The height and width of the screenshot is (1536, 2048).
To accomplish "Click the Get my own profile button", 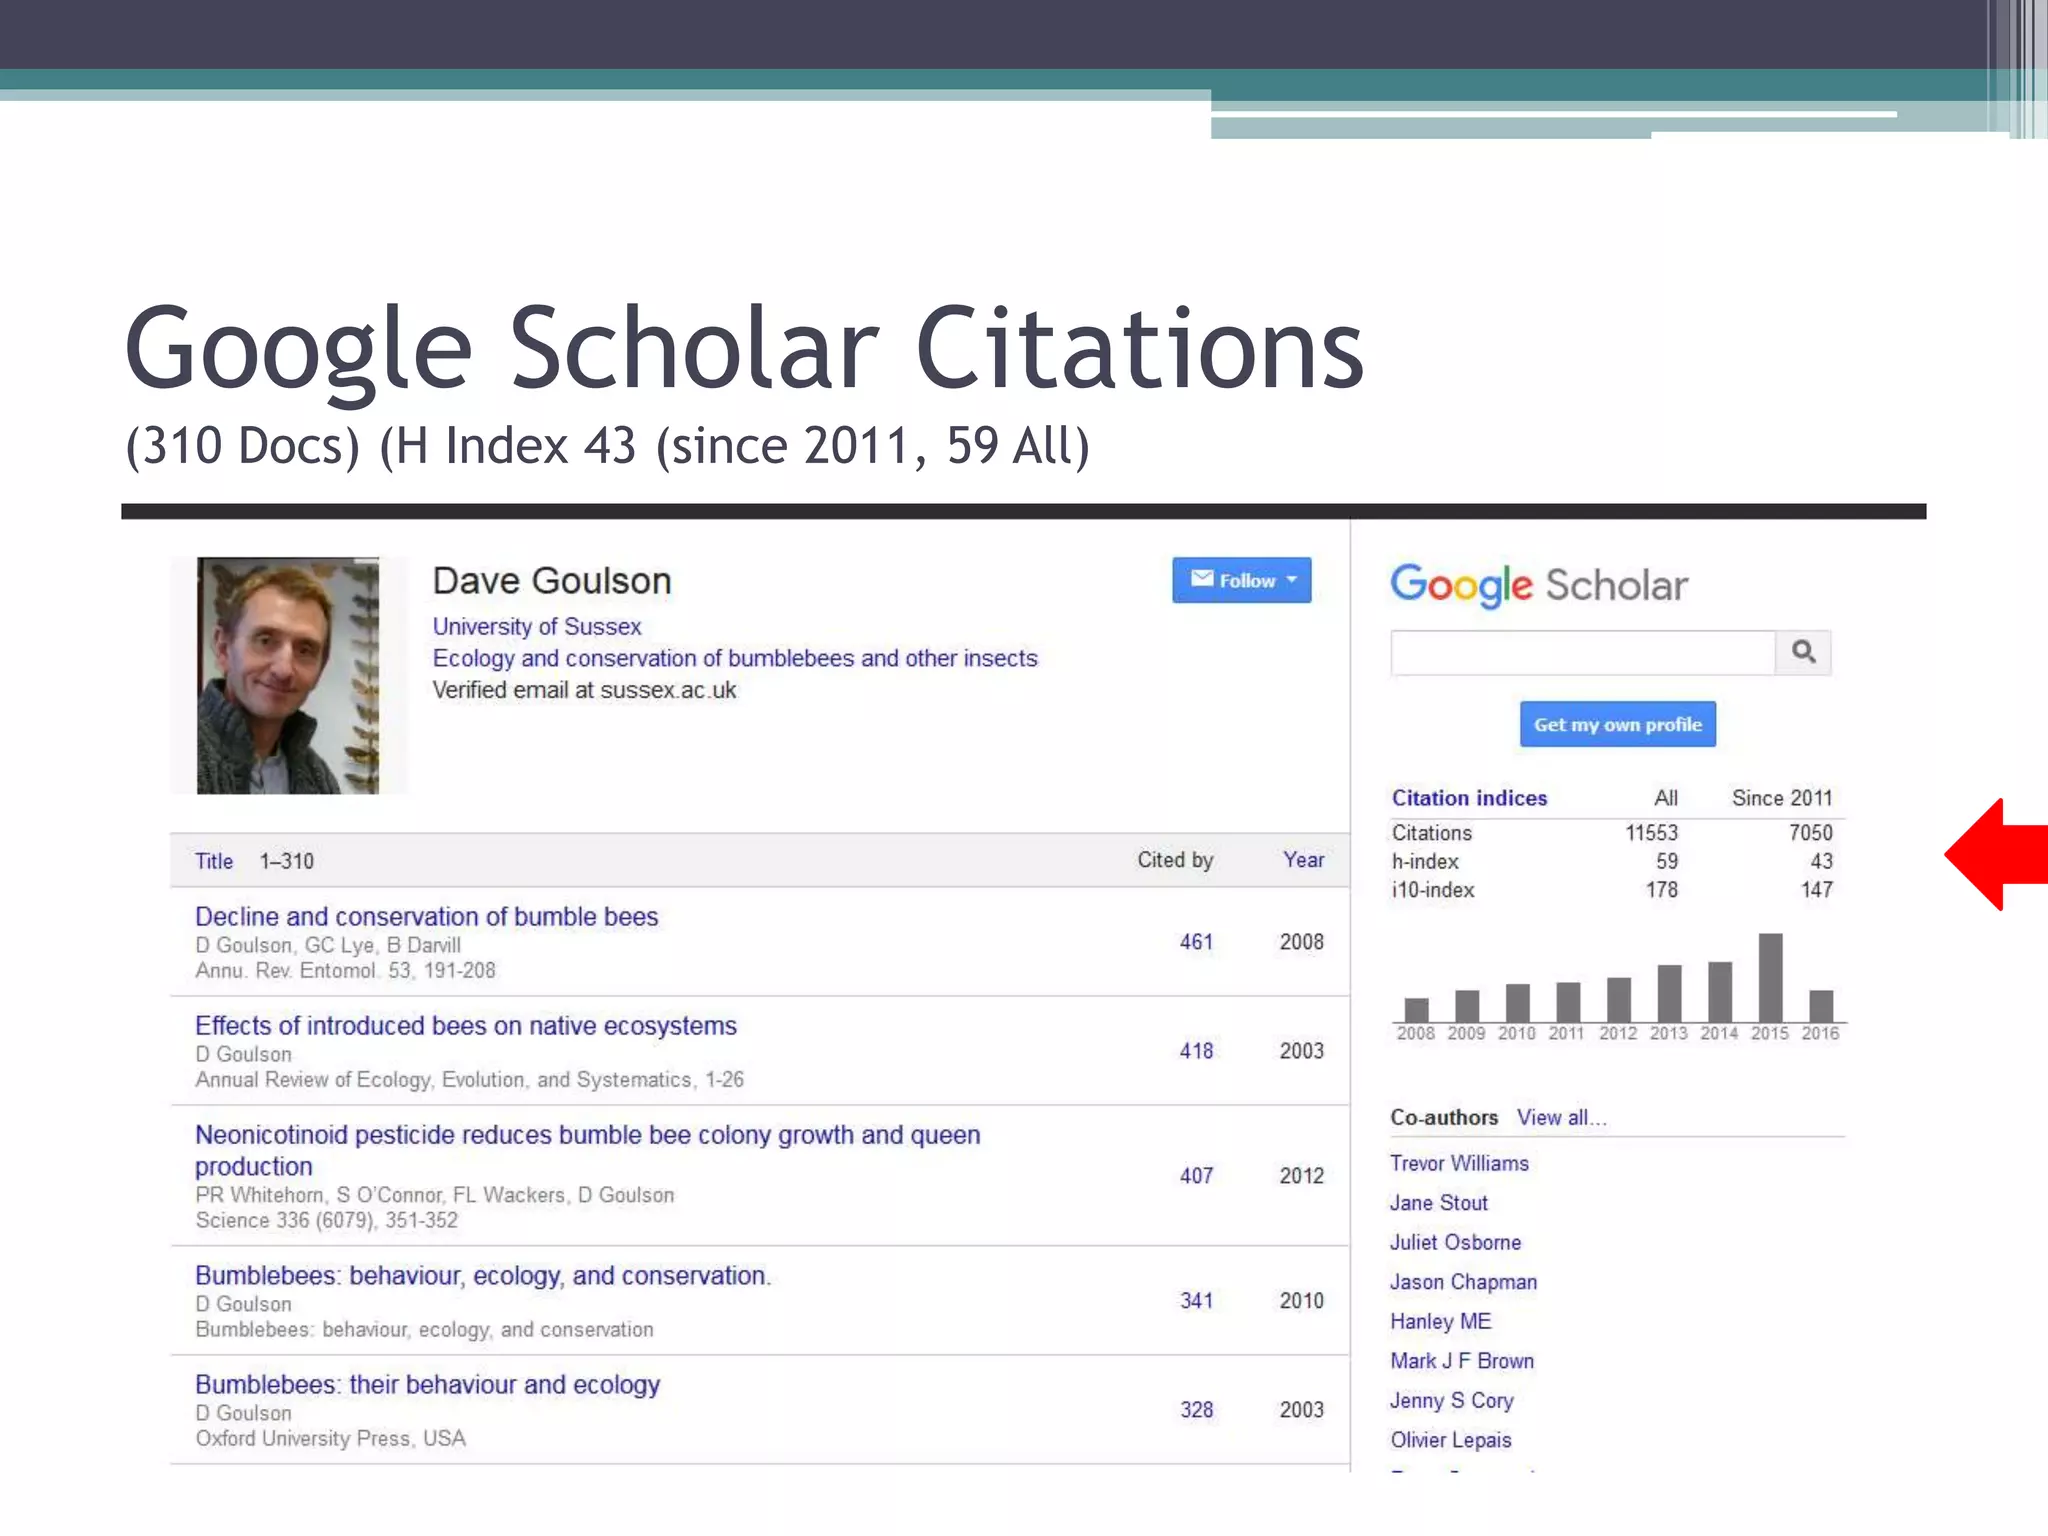I will pyautogui.click(x=1618, y=724).
